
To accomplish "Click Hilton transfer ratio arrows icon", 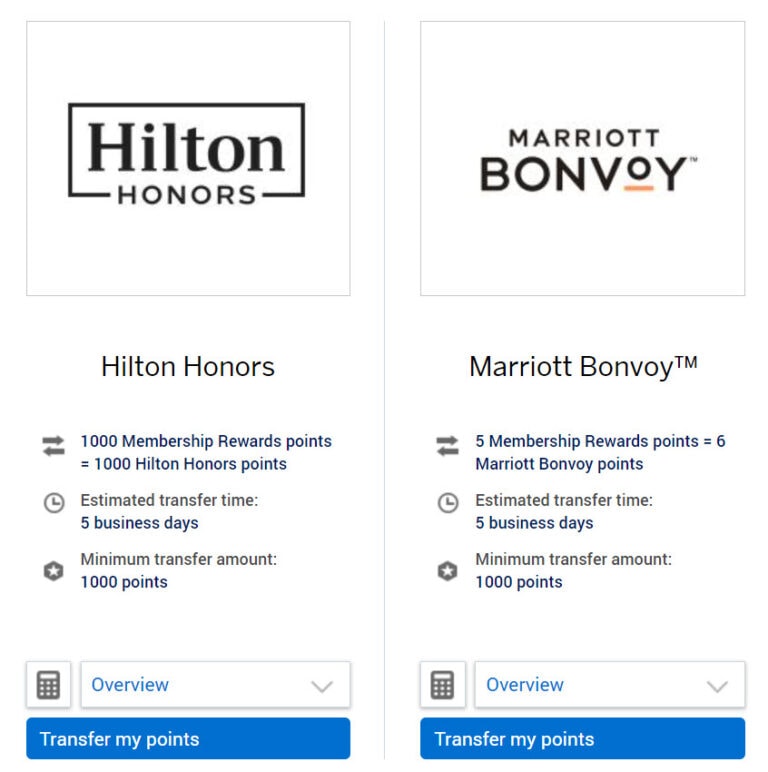I will point(53,447).
